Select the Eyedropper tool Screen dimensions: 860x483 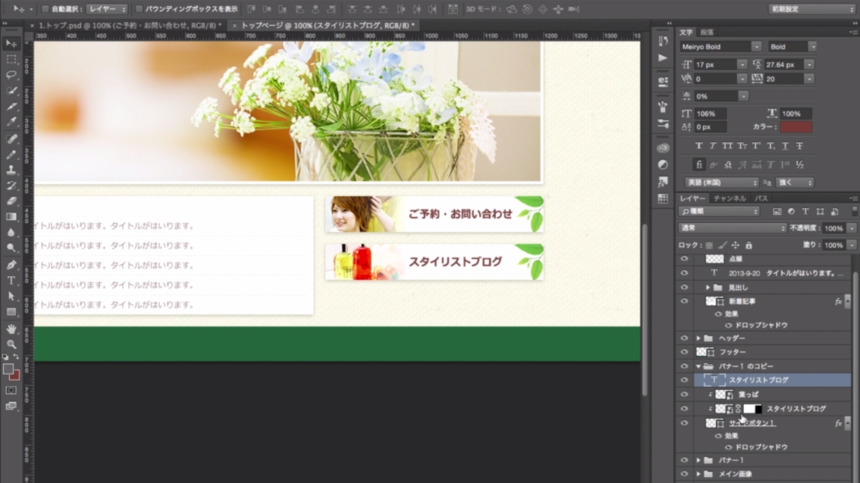tap(11, 122)
